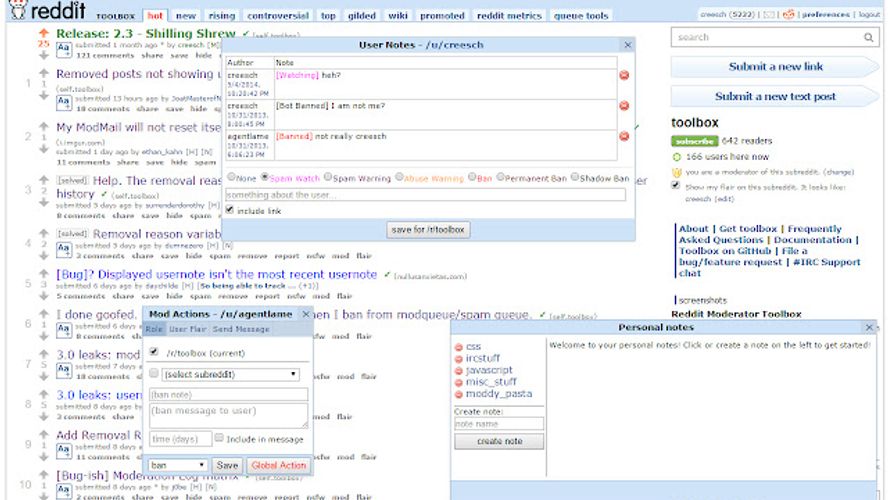Select the Ban radio button
The width and height of the screenshot is (888, 500).
pos(472,177)
